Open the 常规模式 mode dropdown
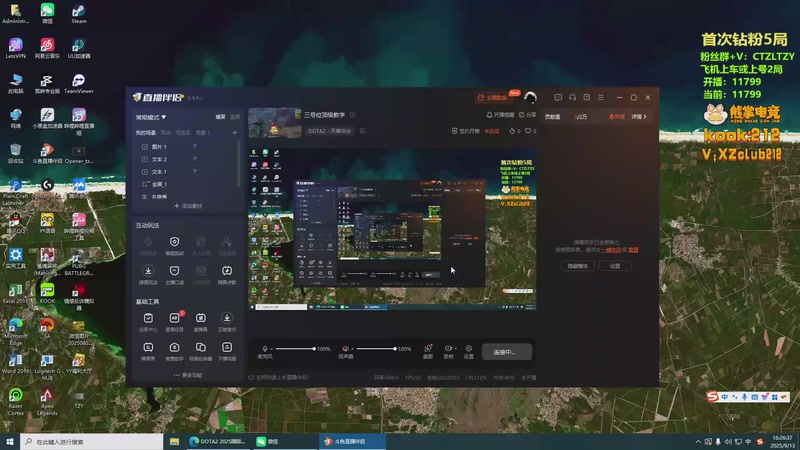 (x=151, y=117)
